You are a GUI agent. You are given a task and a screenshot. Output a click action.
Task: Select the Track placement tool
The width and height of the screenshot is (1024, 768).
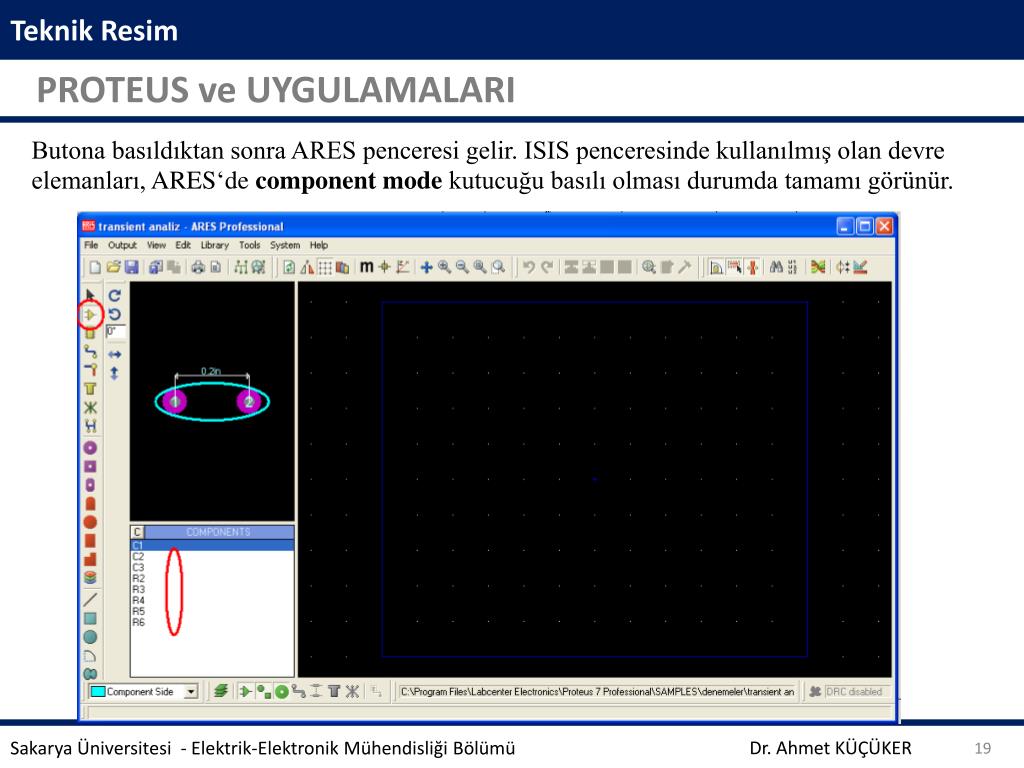[x=90, y=351]
